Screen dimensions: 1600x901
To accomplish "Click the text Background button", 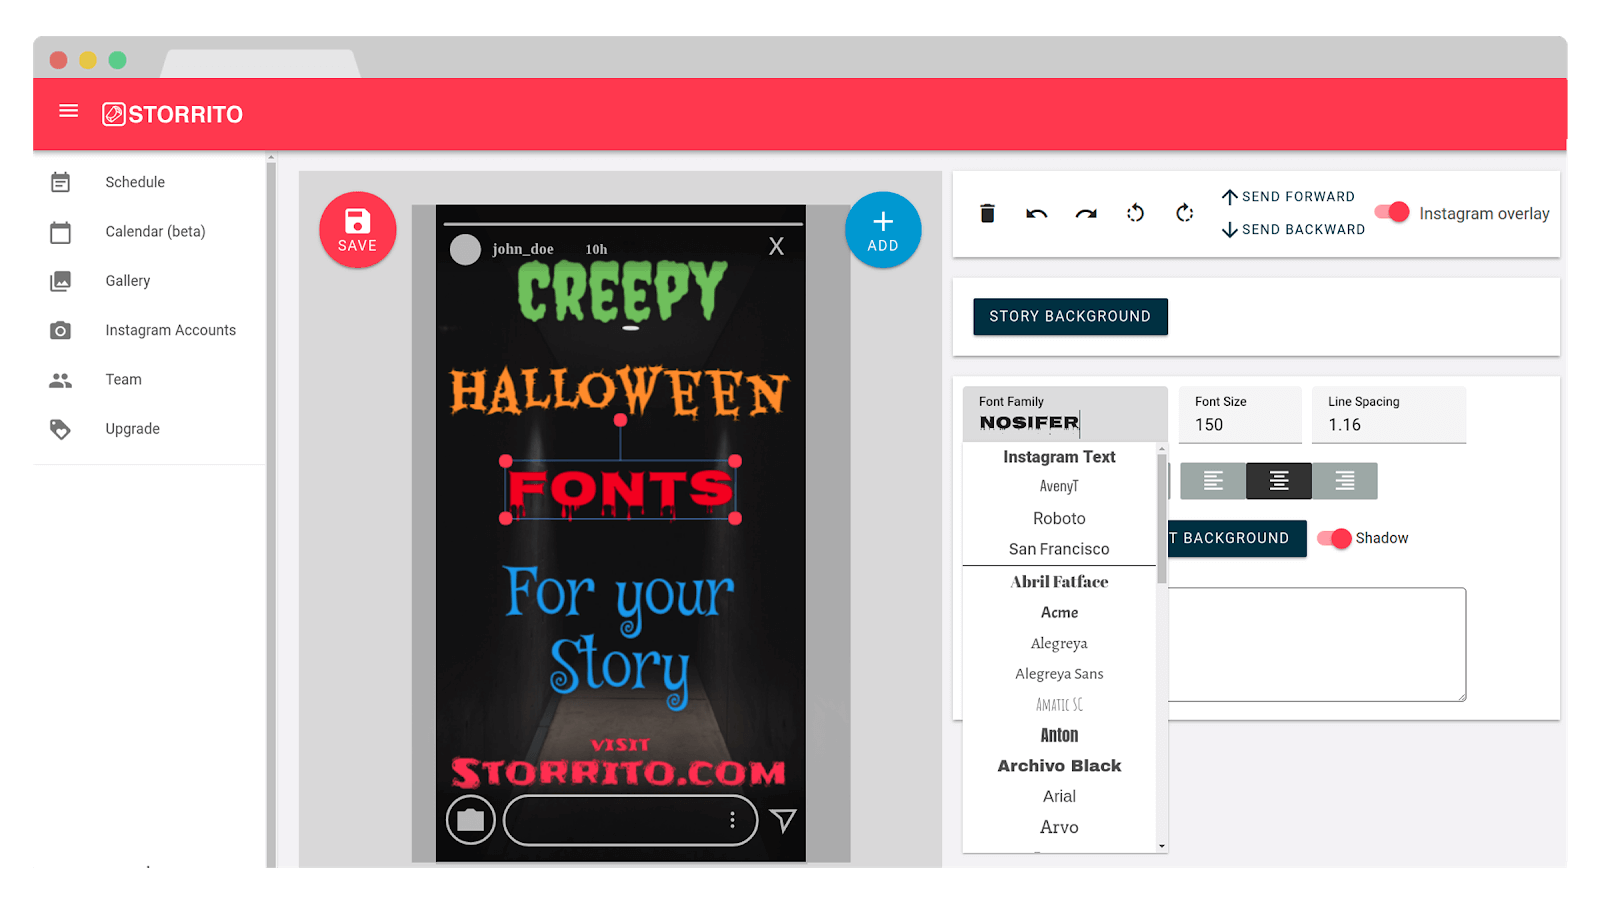I will coord(1236,538).
